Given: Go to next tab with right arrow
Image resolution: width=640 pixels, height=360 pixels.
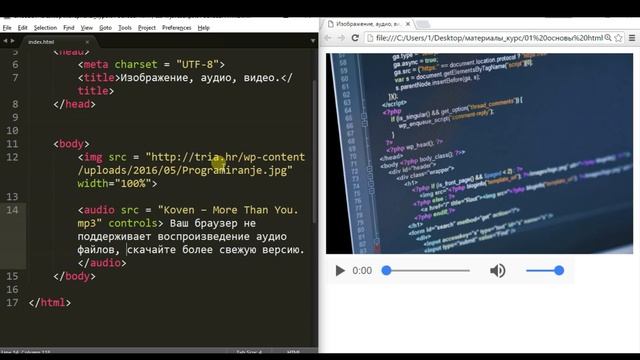Looking at the screenshot, I should pos(13,41).
